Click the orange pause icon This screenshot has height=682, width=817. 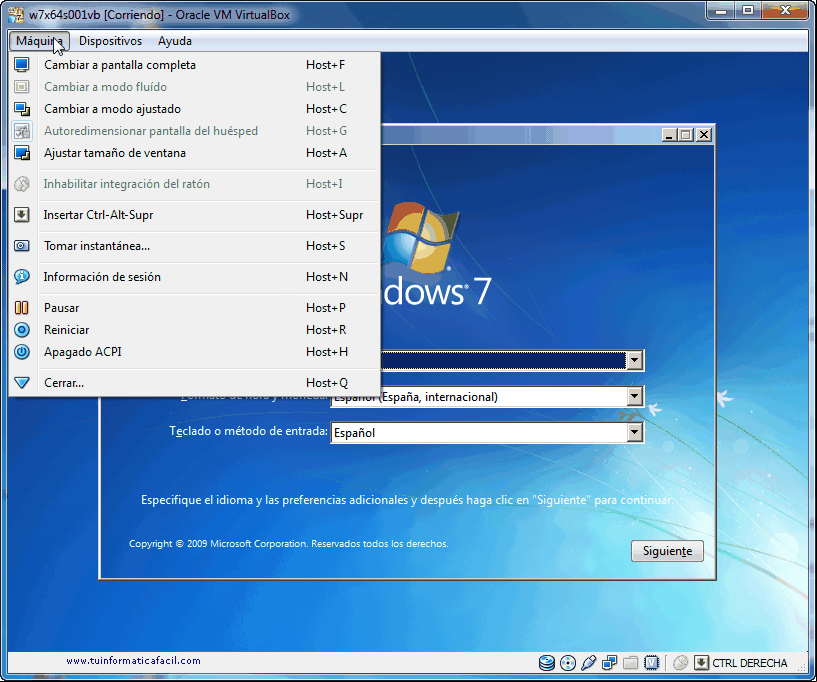tap(21, 308)
